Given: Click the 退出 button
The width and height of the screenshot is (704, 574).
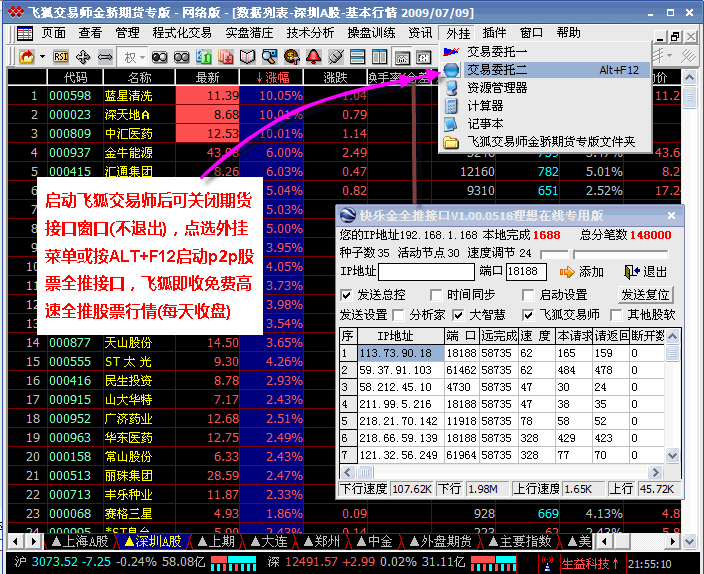Looking at the screenshot, I should (x=646, y=272).
